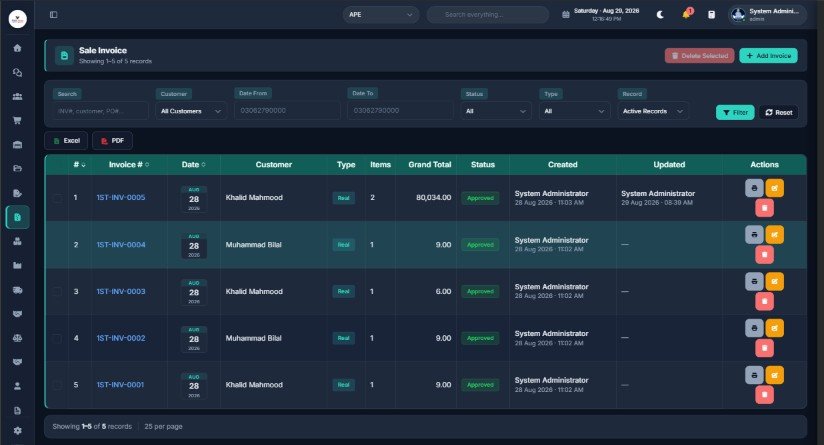Viewport: 824px width, 445px height.
Task: Delete invoice 1ST-INV-0005
Action: pos(764,208)
